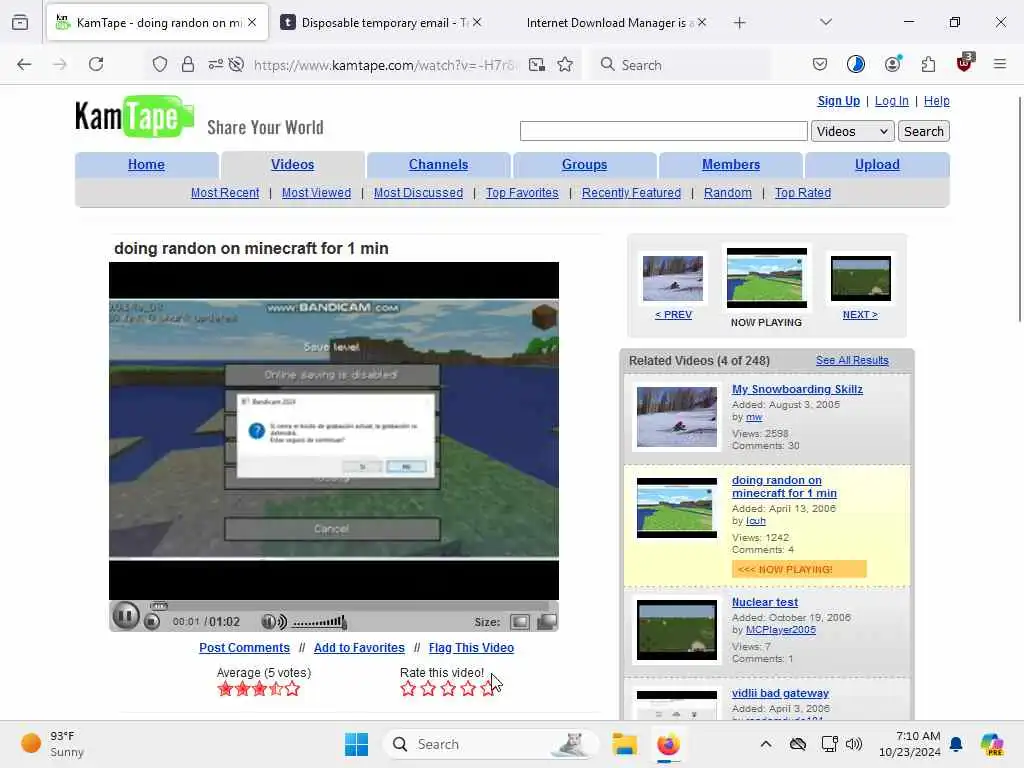
Task: Go to next video via NEXT link
Action: tap(860, 314)
